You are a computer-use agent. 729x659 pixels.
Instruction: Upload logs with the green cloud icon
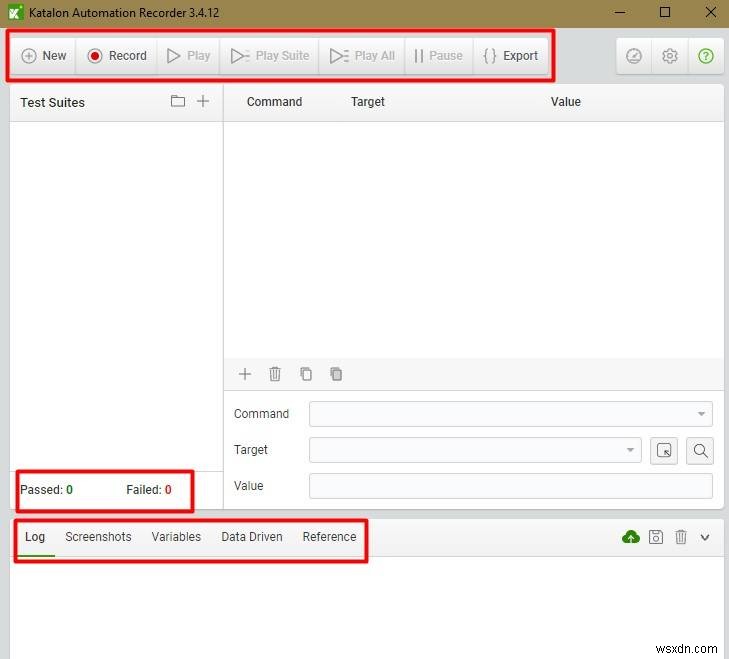tap(630, 537)
